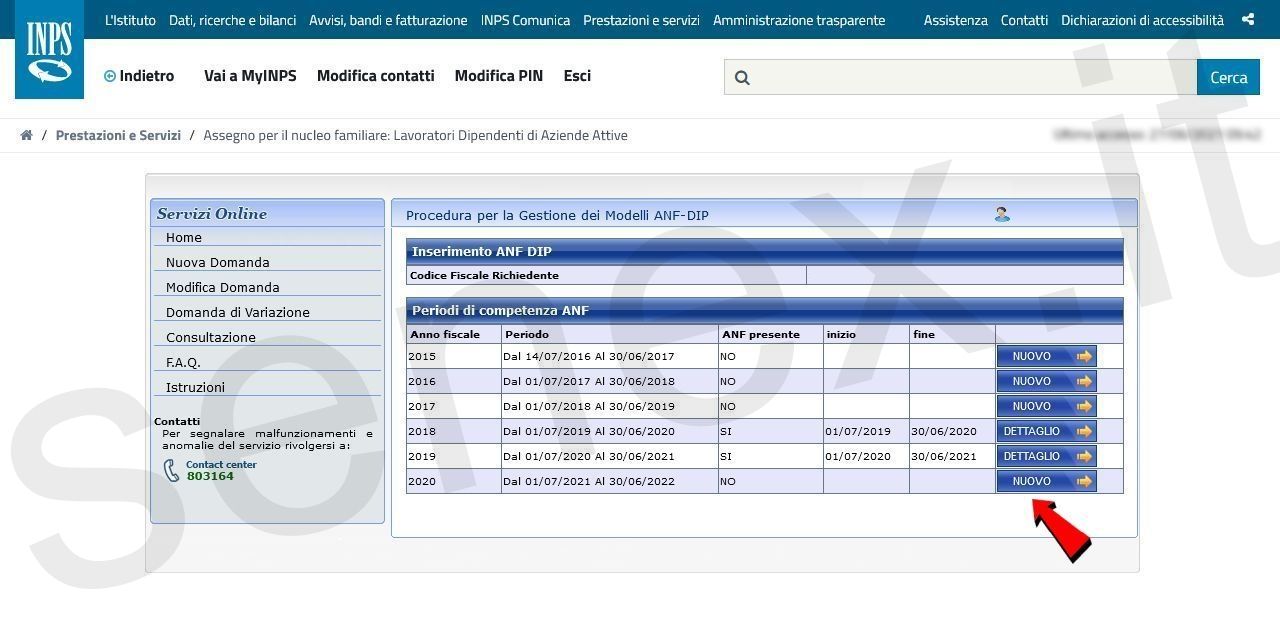Click period 'Dal 01/07/2020 Al 30/06/2021'
This screenshot has width=1280, height=643.
(x=589, y=456)
